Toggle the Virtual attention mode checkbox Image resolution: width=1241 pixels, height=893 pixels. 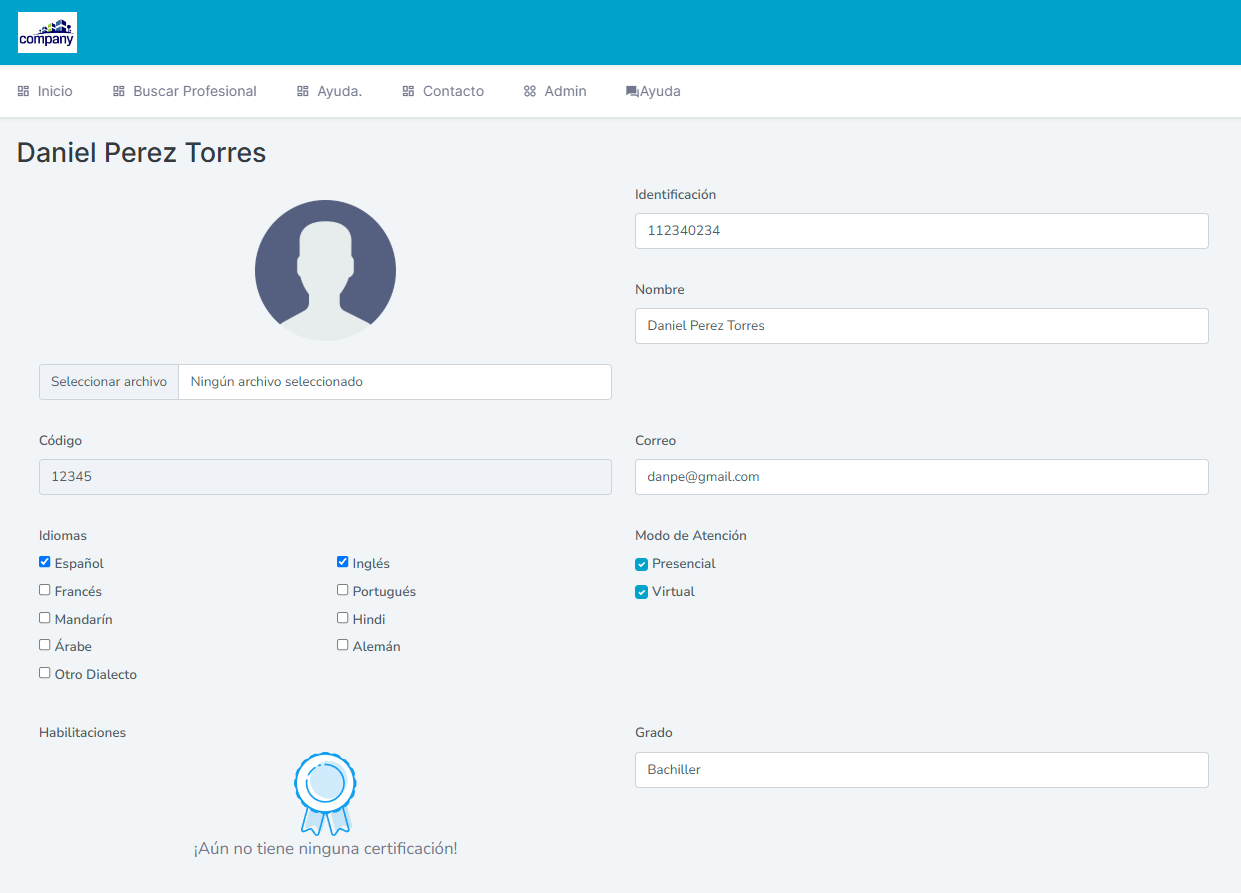point(642,592)
